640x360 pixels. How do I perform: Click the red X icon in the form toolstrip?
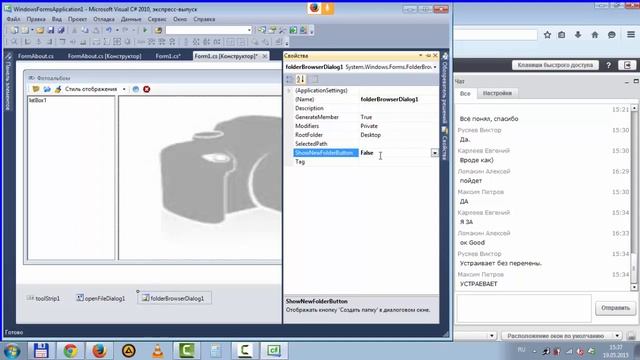[x=147, y=89]
